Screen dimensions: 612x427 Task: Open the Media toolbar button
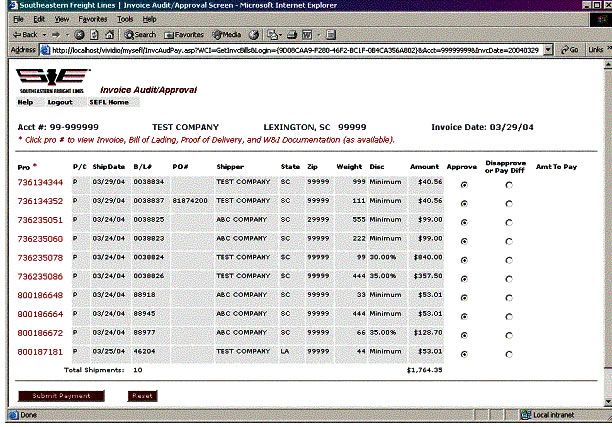click(x=226, y=34)
